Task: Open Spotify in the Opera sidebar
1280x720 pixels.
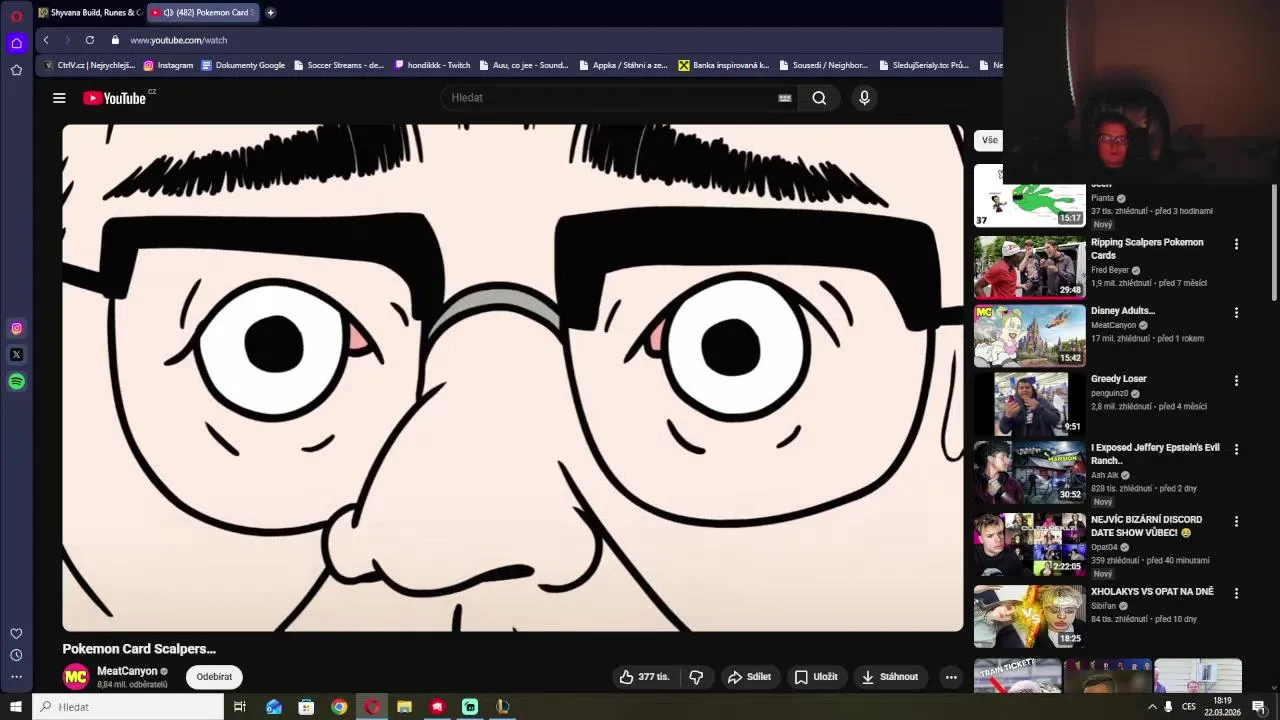Action: pyautogui.click(x=16, y=381)
